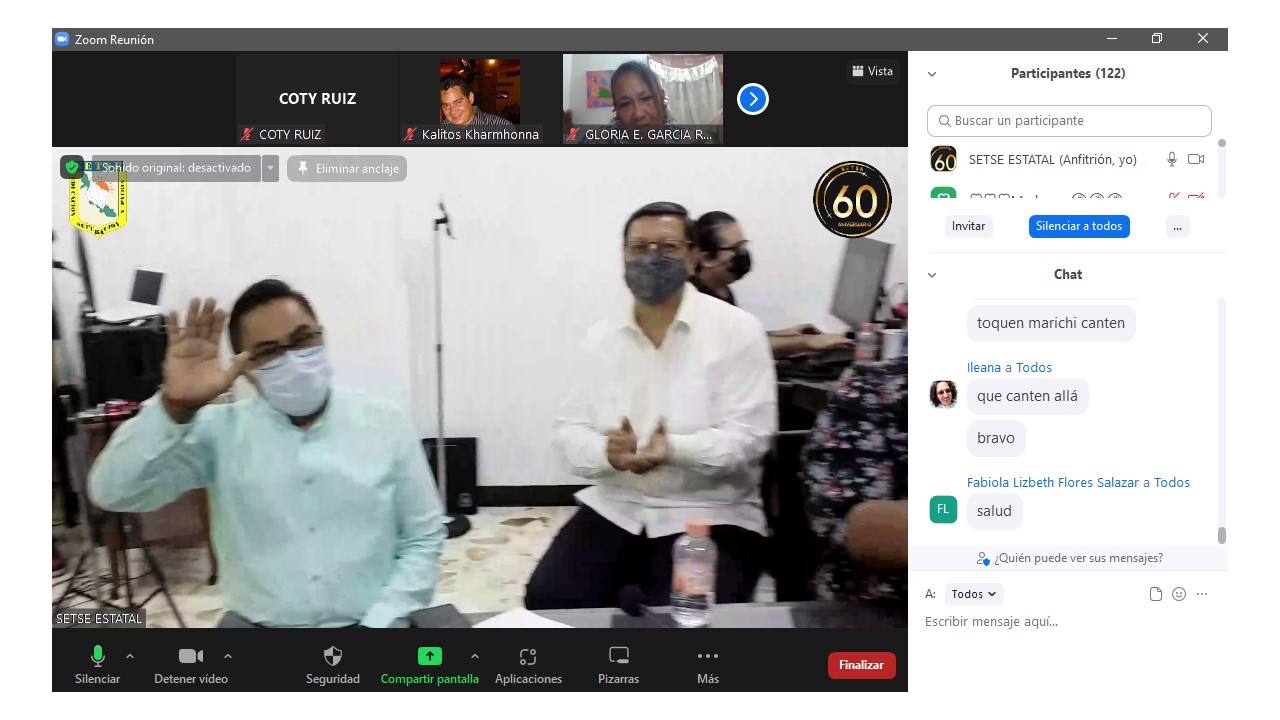Click Silenciar a todos button

1079,226
